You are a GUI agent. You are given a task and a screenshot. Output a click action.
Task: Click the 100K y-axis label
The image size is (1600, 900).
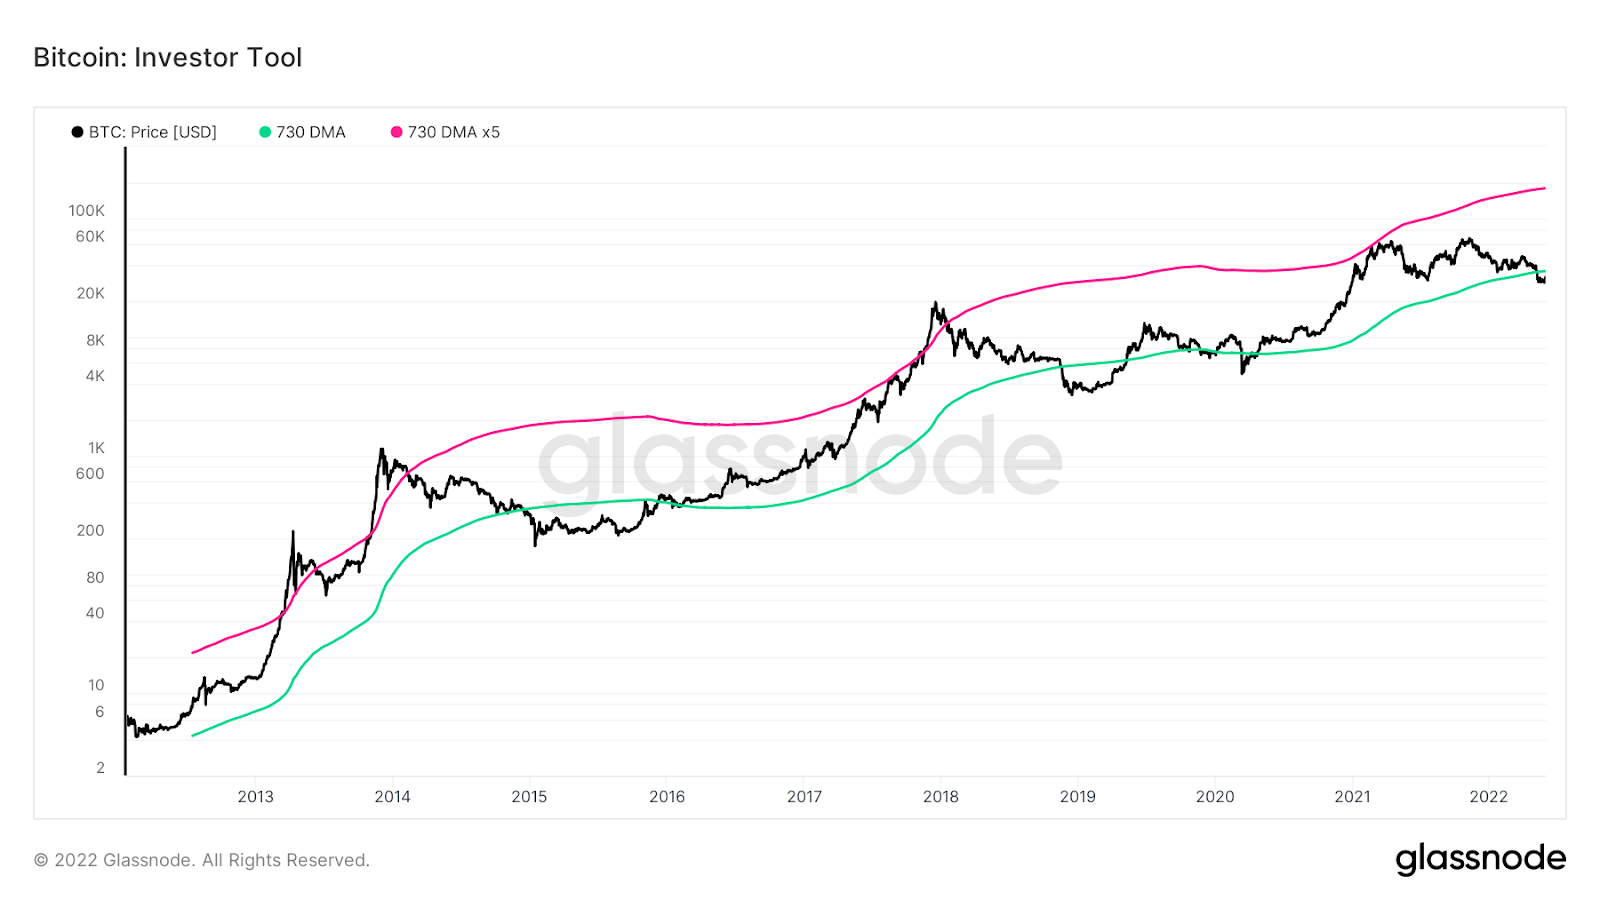pos(86,211)
